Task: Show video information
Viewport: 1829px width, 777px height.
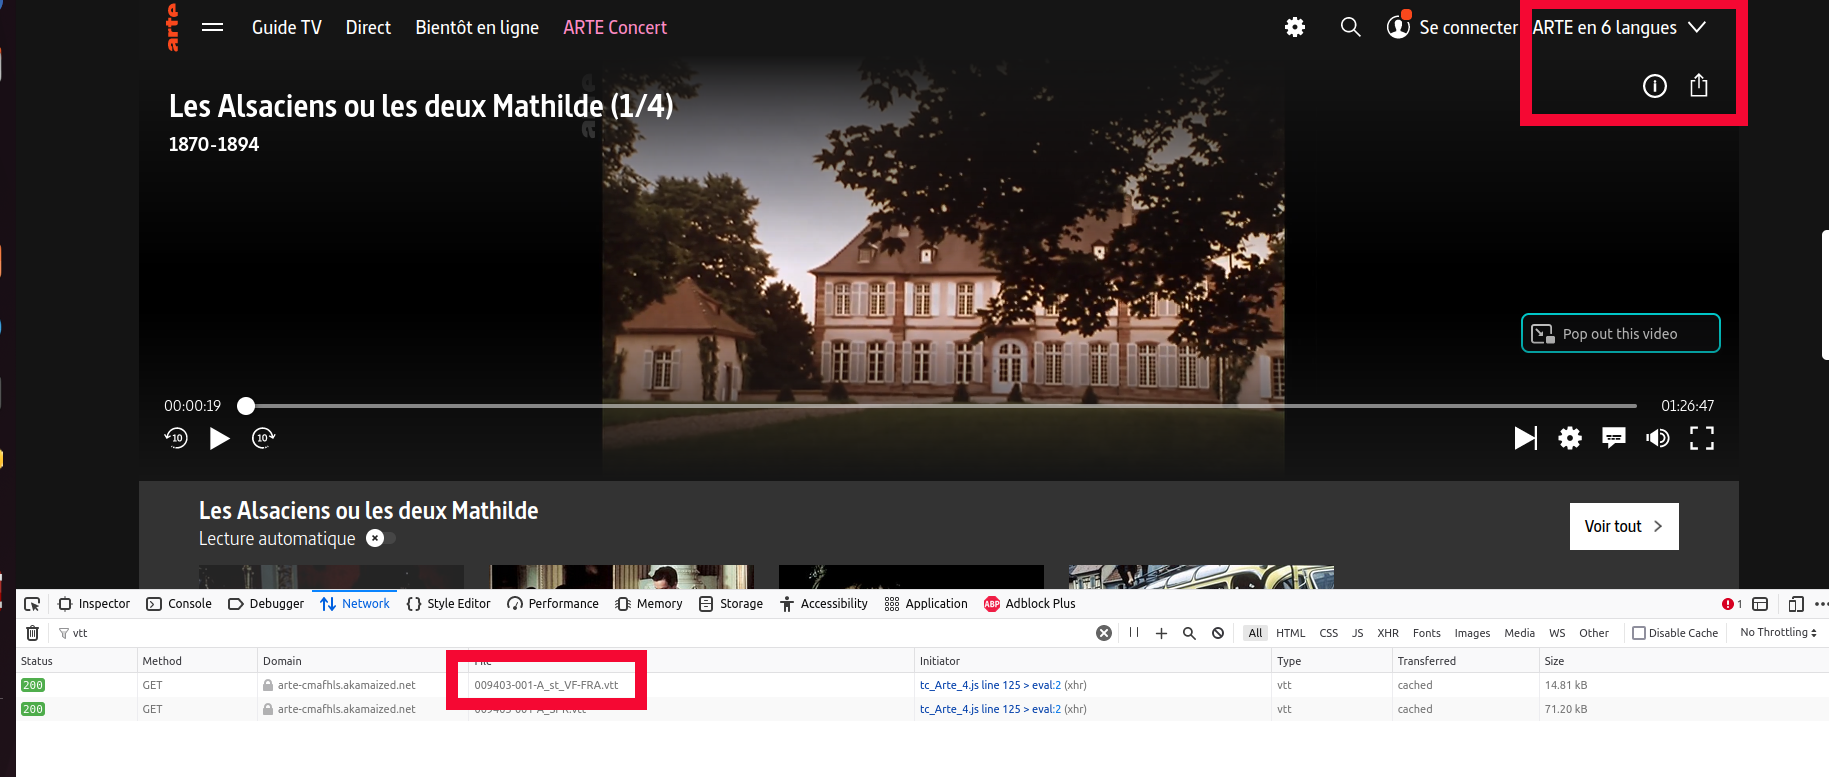Action: [1655, 86]
